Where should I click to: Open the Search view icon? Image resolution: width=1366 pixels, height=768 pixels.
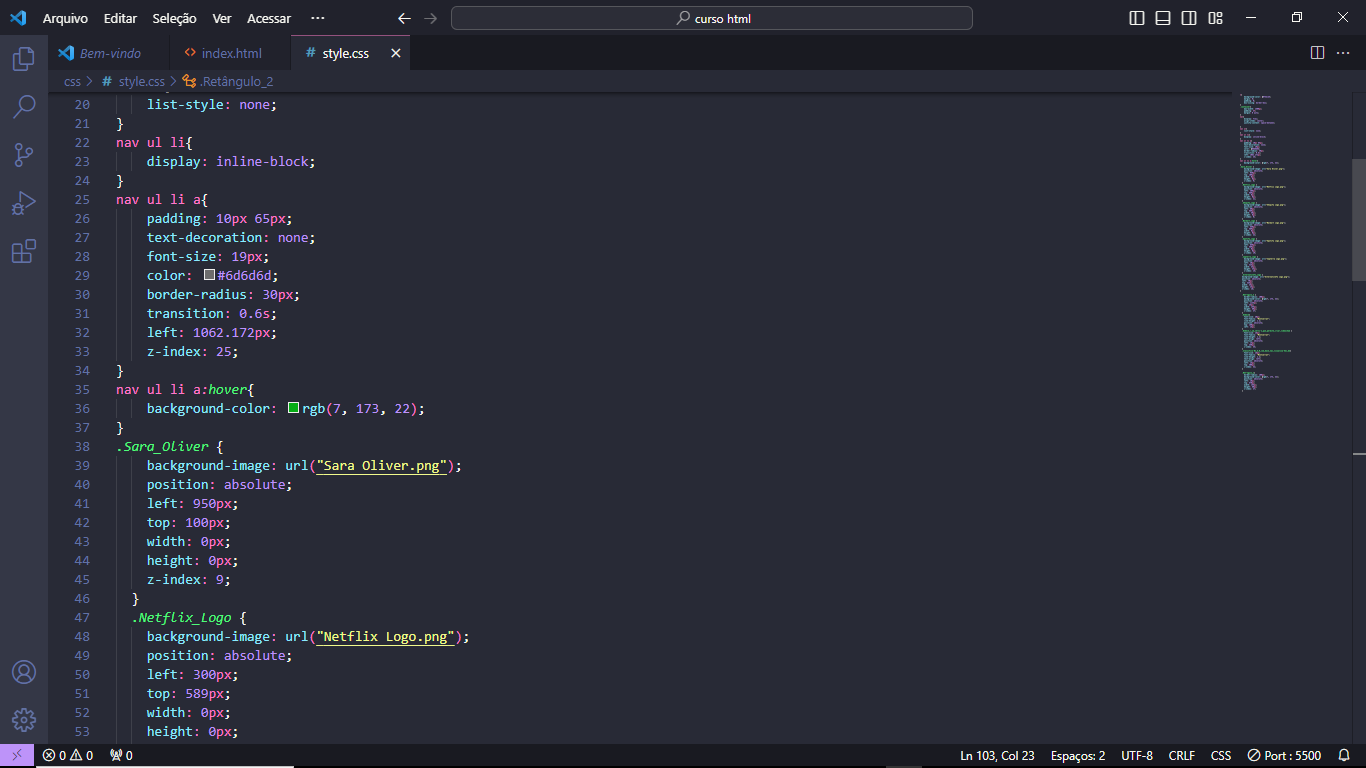[x=24, y=106]
